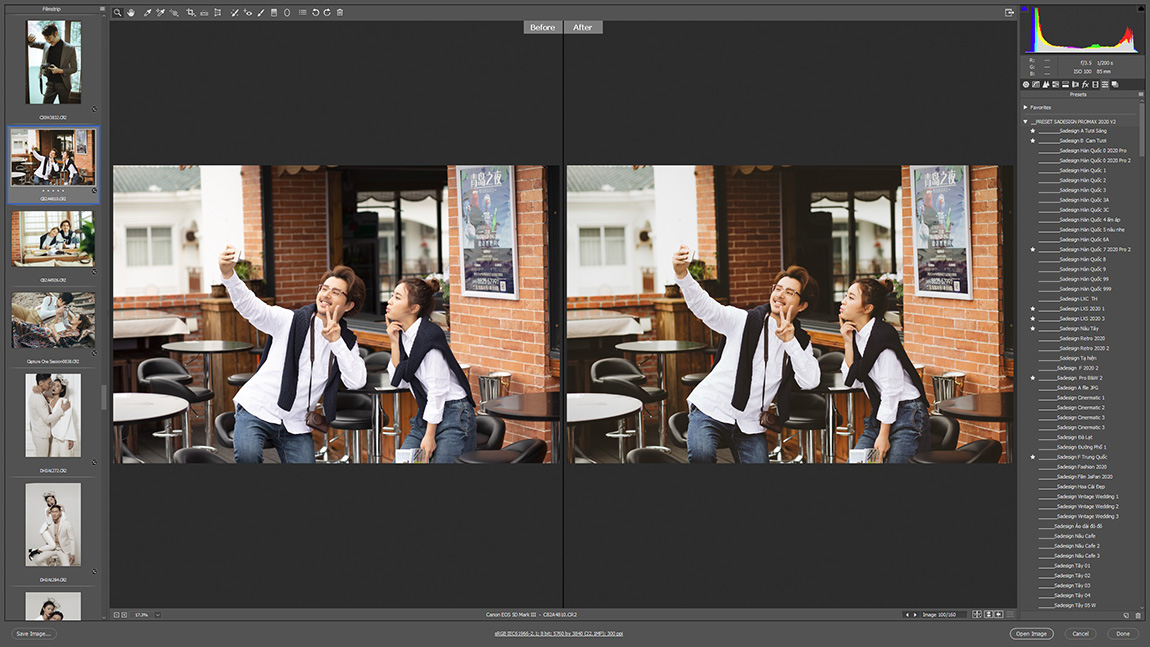Switch to the Basic panel tab

coord(1026,84)
